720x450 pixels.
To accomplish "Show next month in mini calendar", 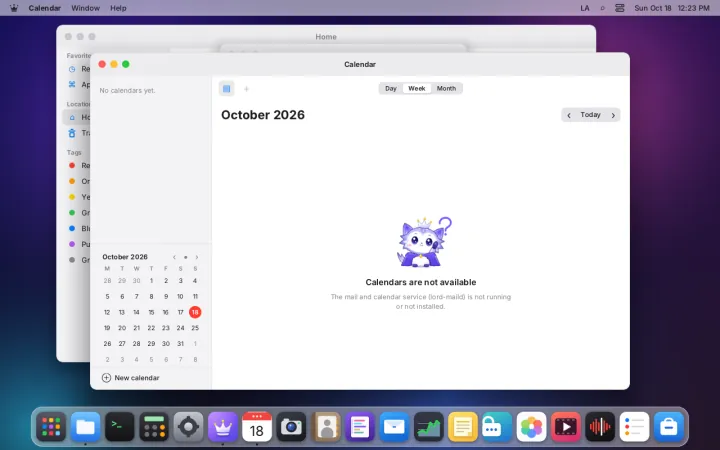I will point(197,257).
